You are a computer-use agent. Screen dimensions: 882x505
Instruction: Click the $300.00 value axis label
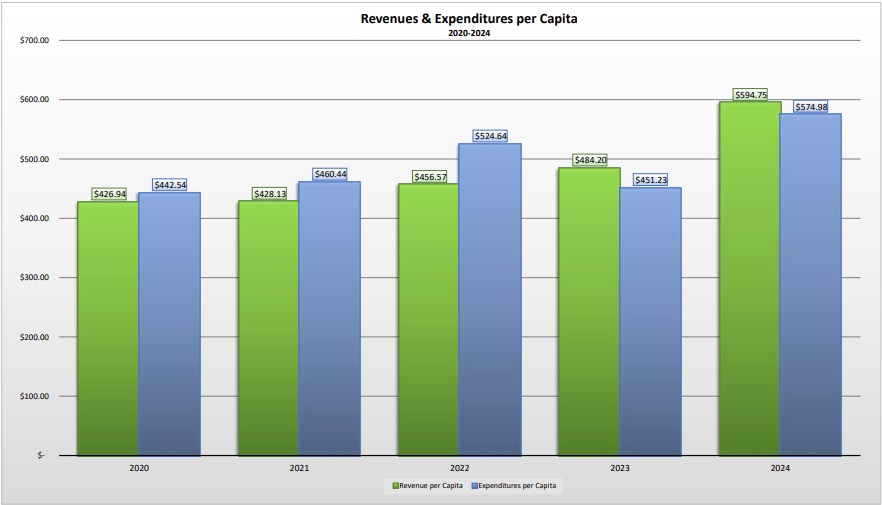pyautogui.click(x=34, y=278)
